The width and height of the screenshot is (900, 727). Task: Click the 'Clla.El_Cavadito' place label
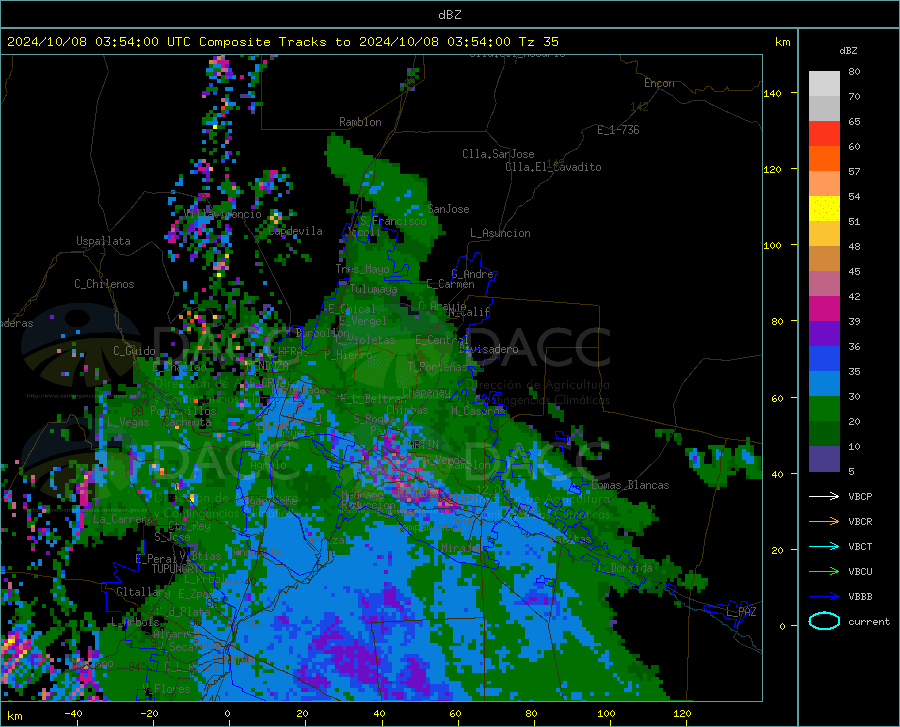click(553, 167)
